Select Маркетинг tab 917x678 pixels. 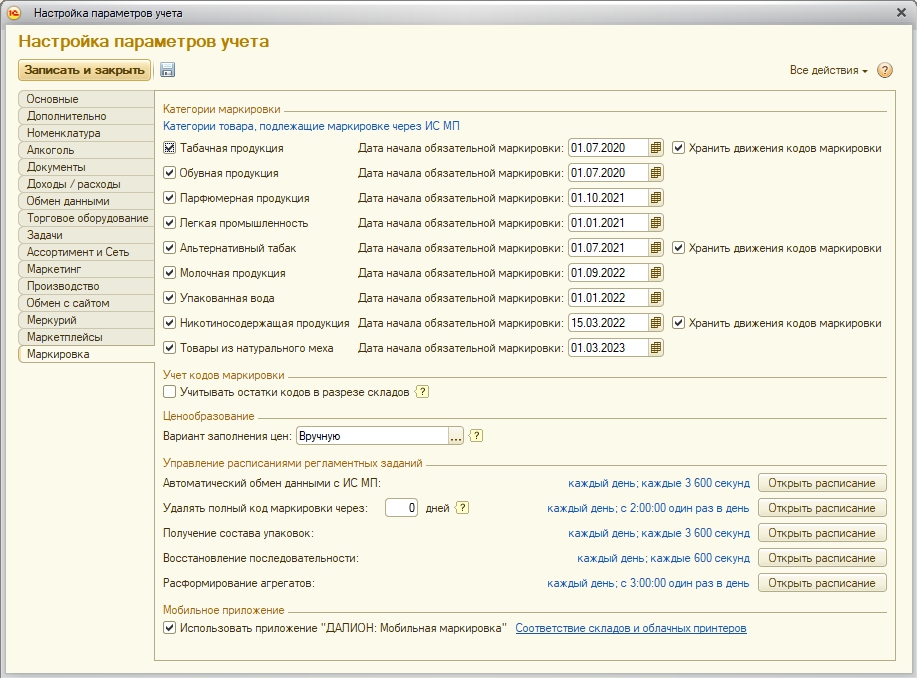(86, 269)
